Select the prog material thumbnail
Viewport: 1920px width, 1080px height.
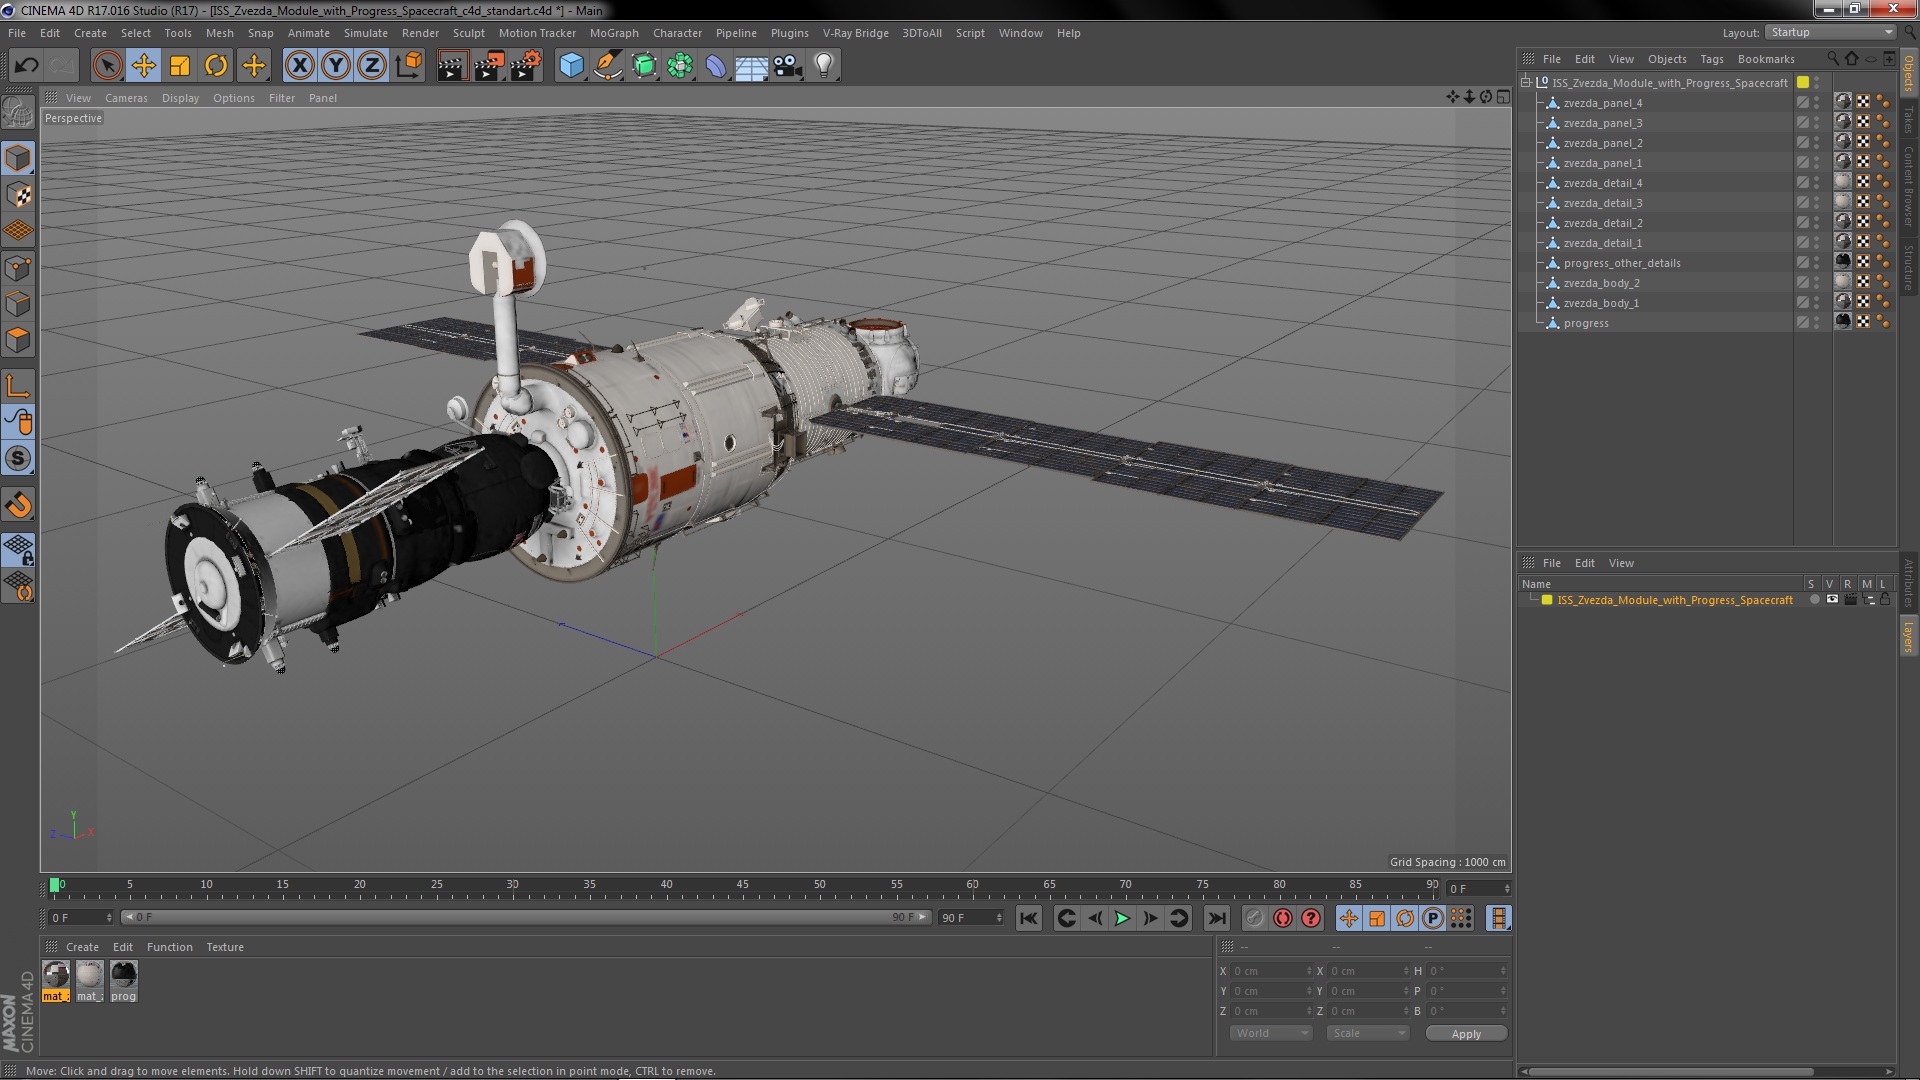123,974
